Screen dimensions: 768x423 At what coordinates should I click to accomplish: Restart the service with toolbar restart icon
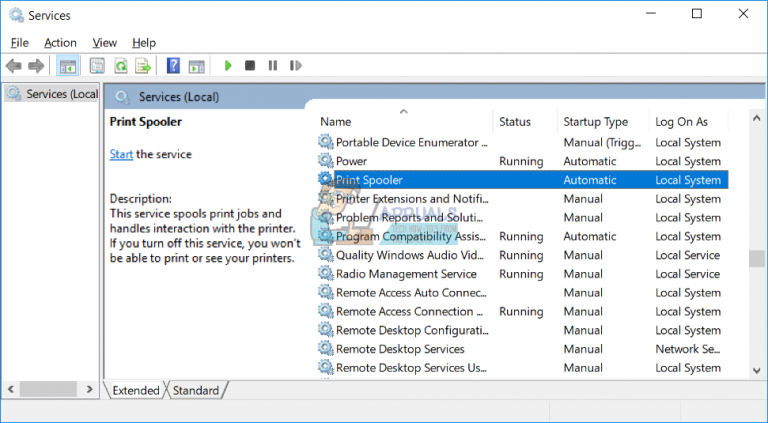click(x=295, y=66)
